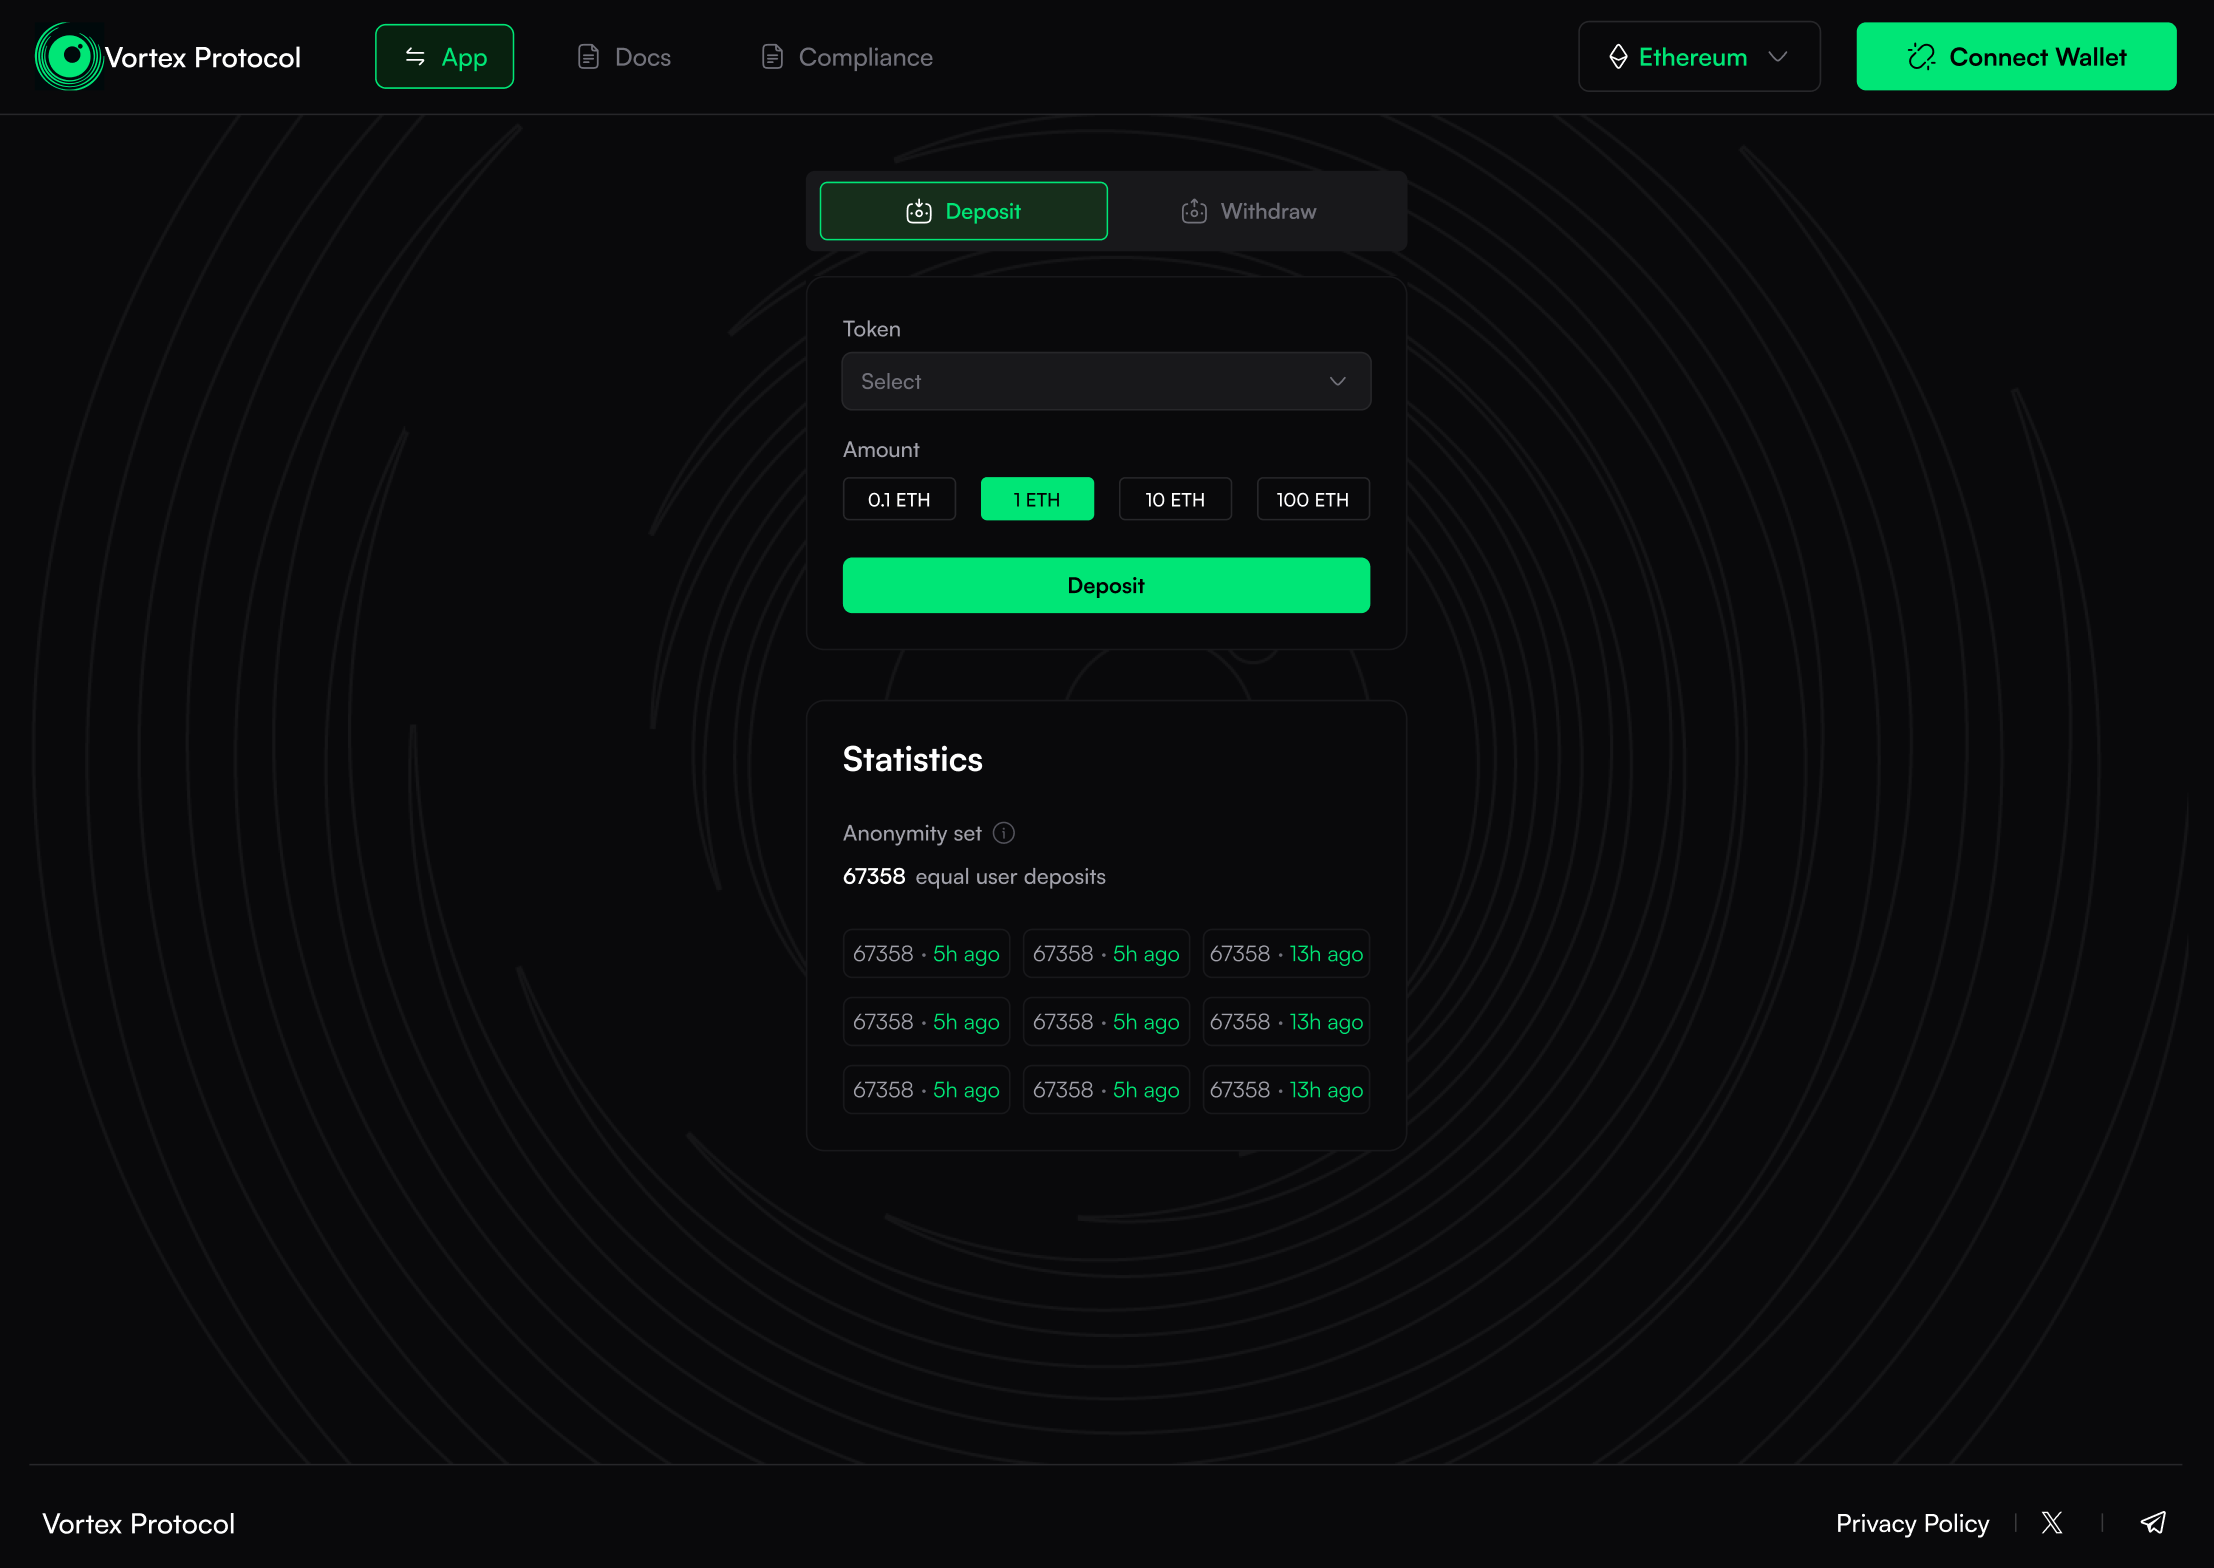This screenshot has height=1568, width=2214.
Task: Click the Ethereum diamond icon
Action: (1618, 57)
